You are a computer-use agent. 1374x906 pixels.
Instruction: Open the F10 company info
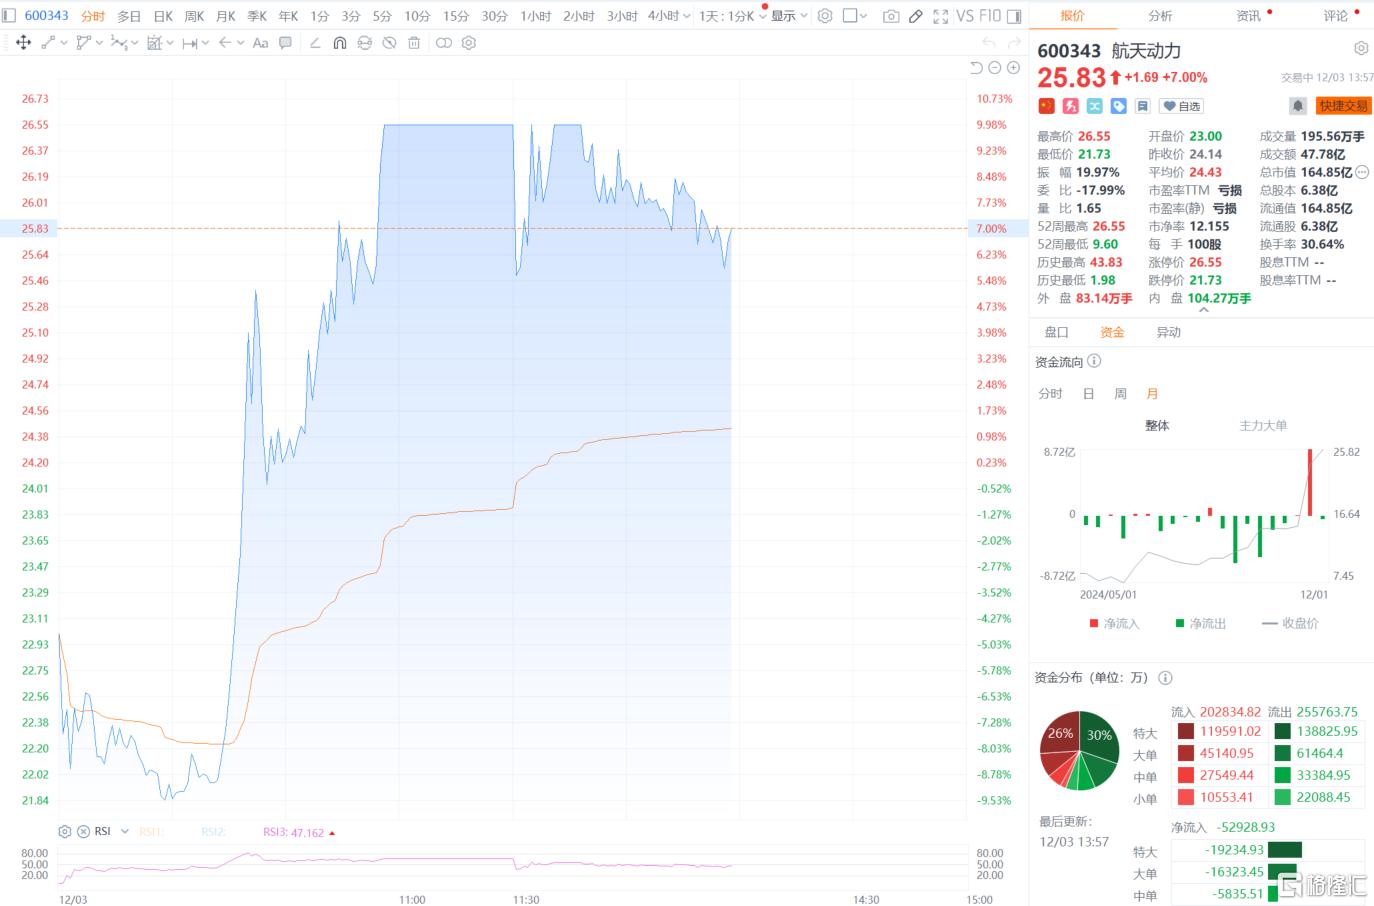pyautogui.click(x=989, y=16)
